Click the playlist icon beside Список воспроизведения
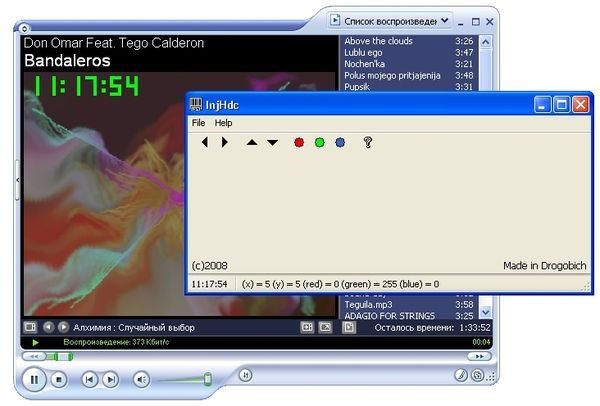Screen dimensions: 600x406 pos(335,20)
